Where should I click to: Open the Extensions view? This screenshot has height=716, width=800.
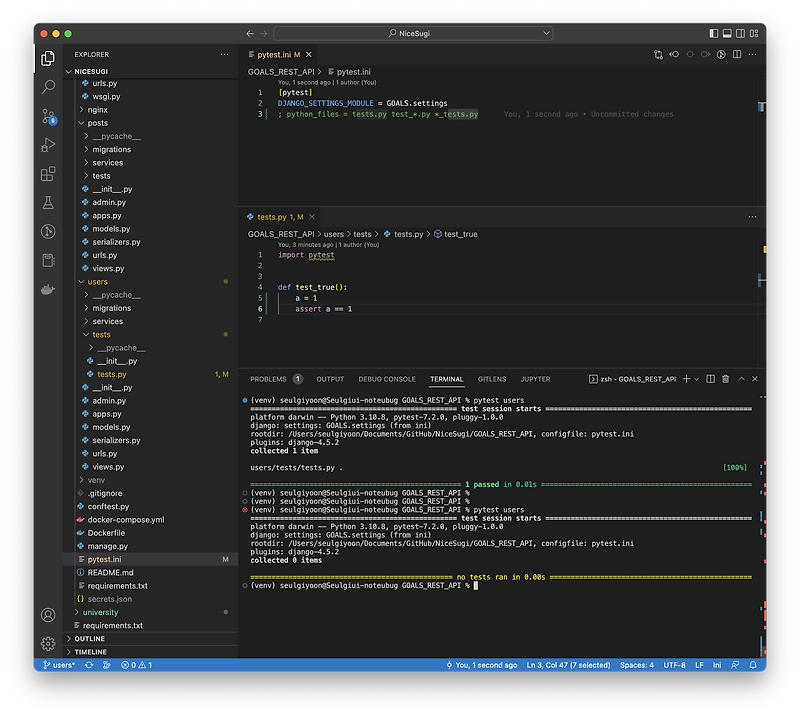(x=48, y=174)
